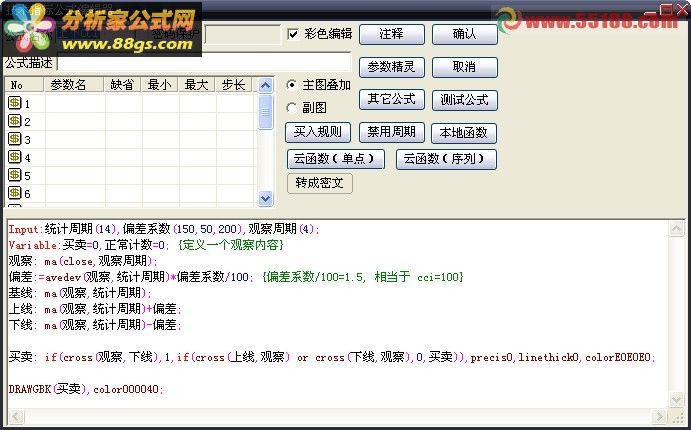Click the parameter row 3 dollar icon

15,139
